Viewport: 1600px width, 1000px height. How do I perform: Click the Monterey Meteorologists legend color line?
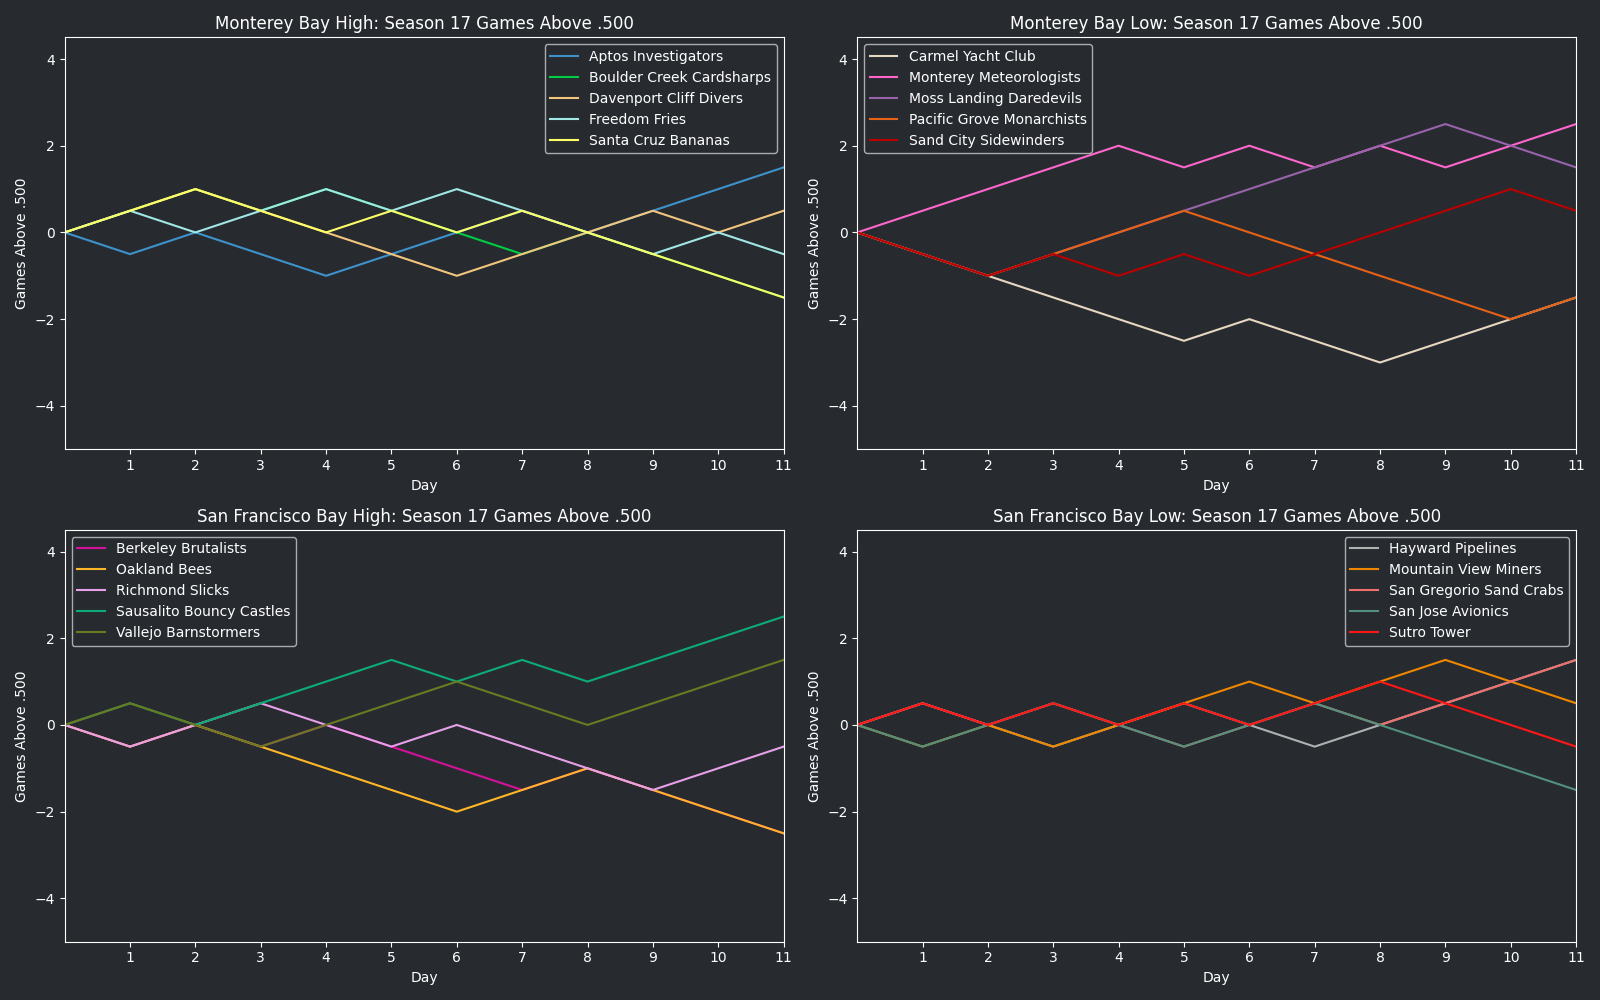click(x=885, y=78)
